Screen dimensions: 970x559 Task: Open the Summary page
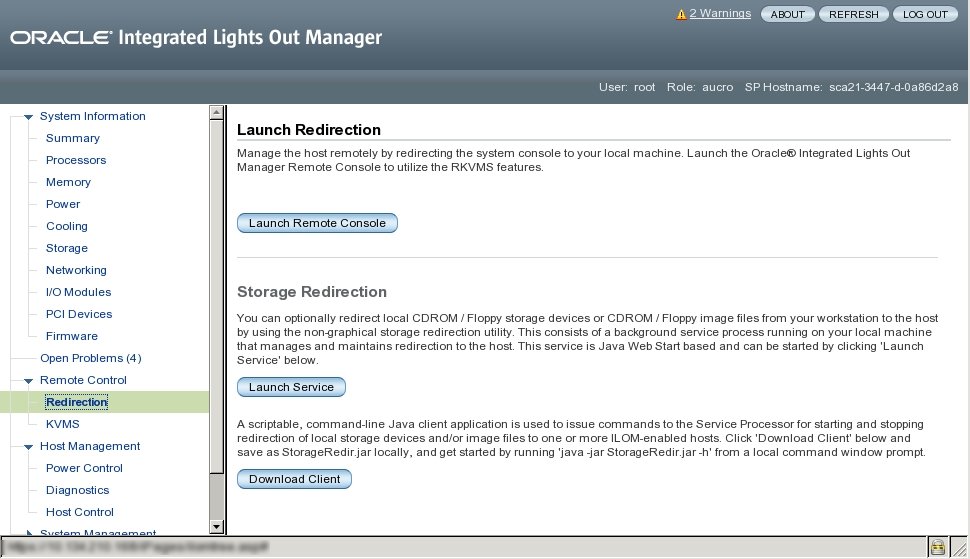(72, 138)
